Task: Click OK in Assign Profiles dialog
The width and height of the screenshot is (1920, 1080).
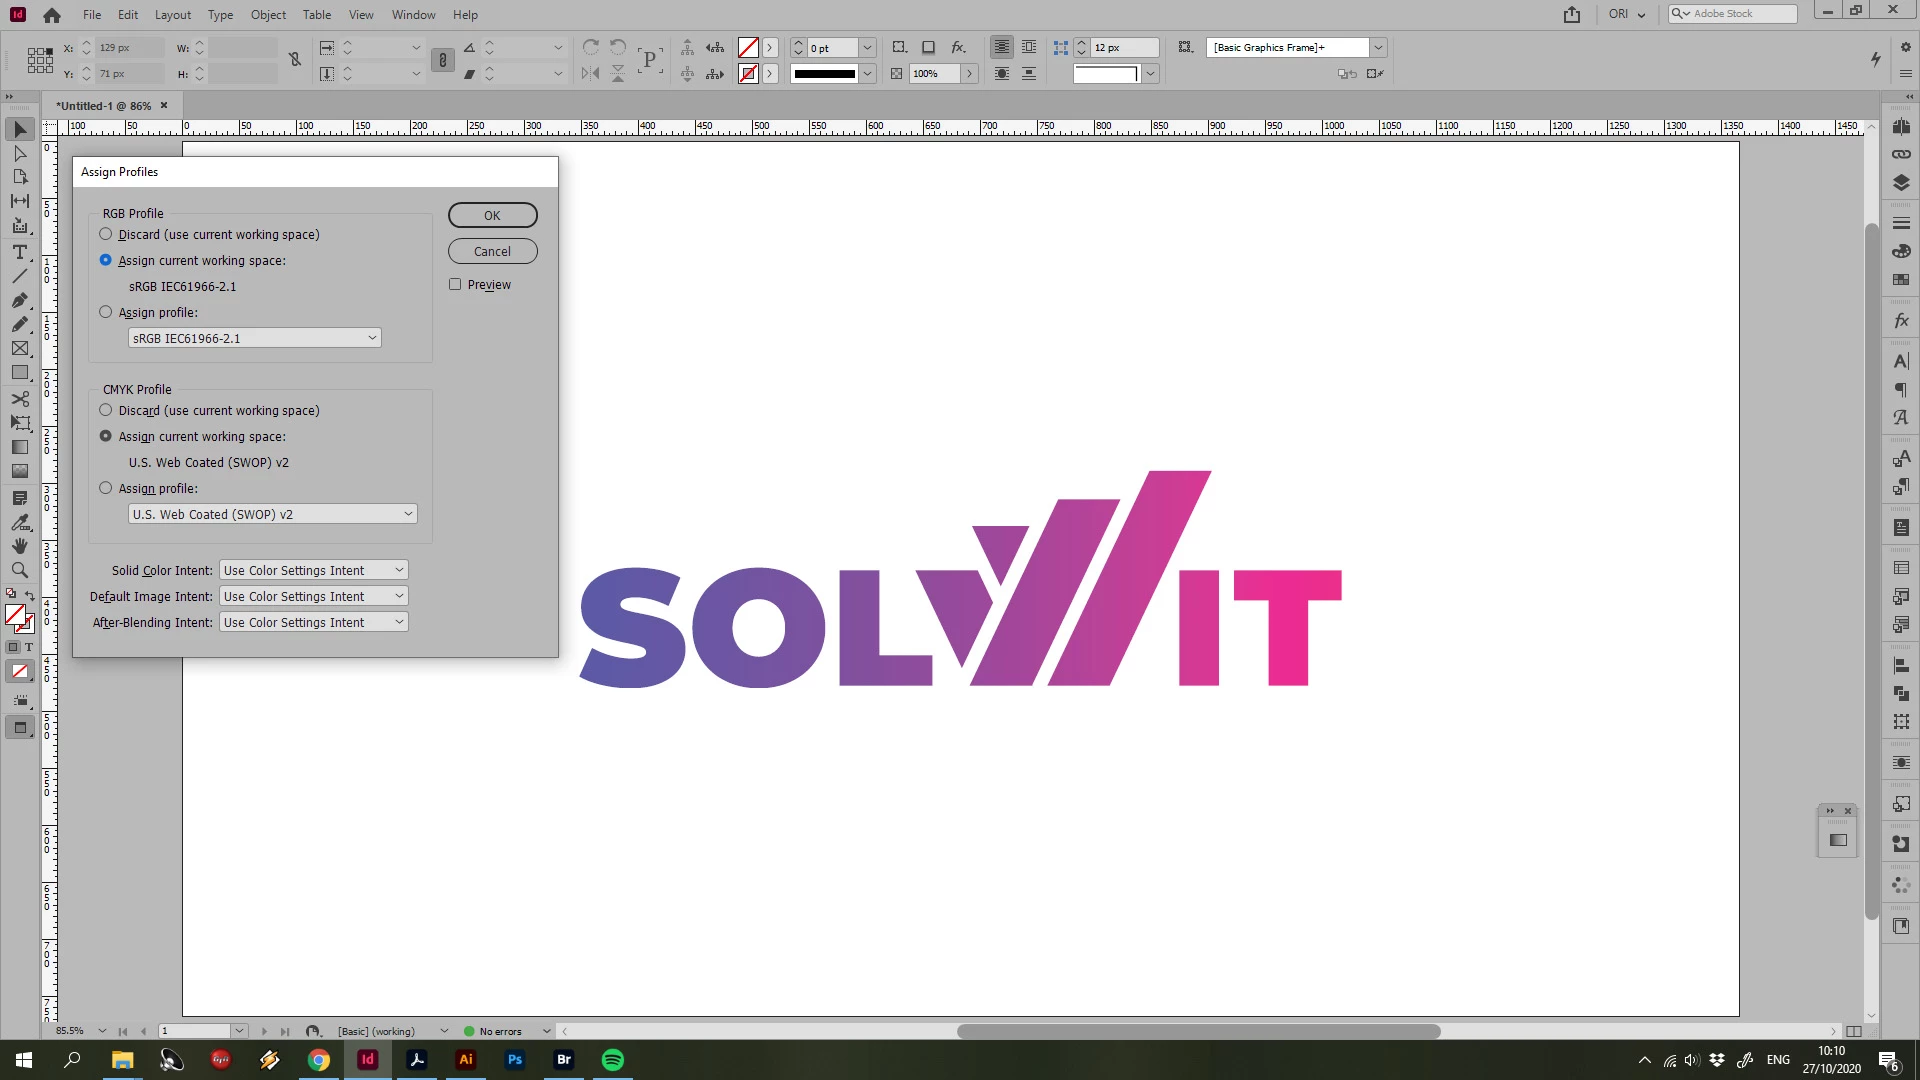Action: pos(492,215)
